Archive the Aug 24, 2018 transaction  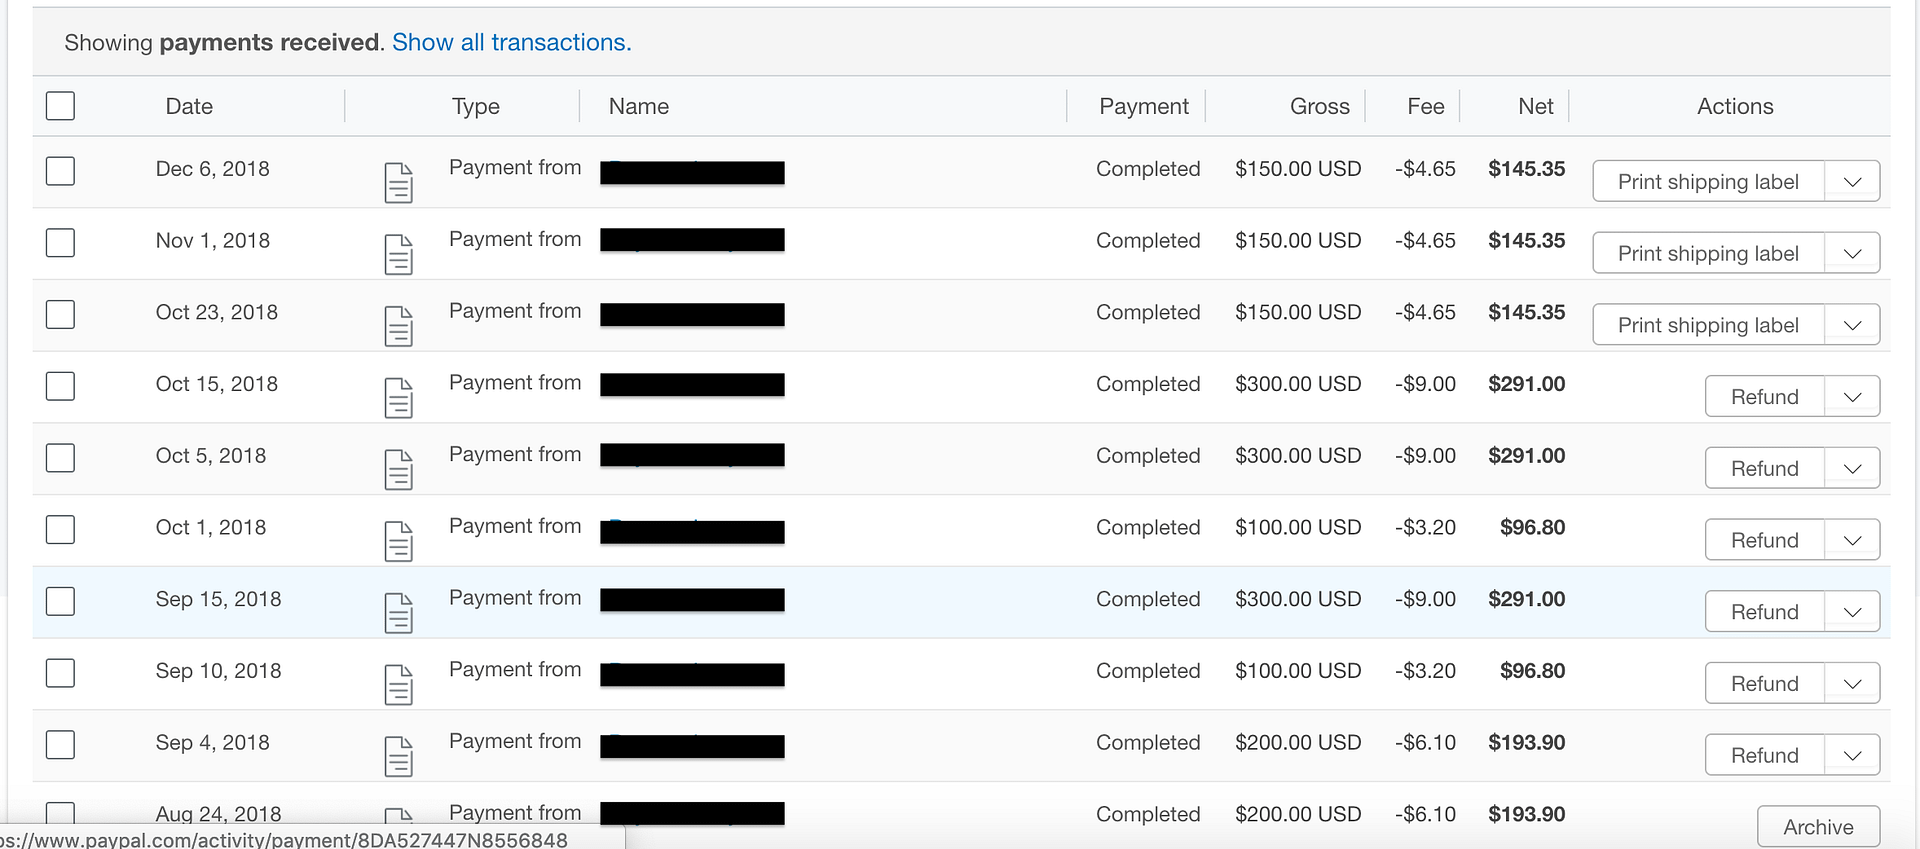1817,827
